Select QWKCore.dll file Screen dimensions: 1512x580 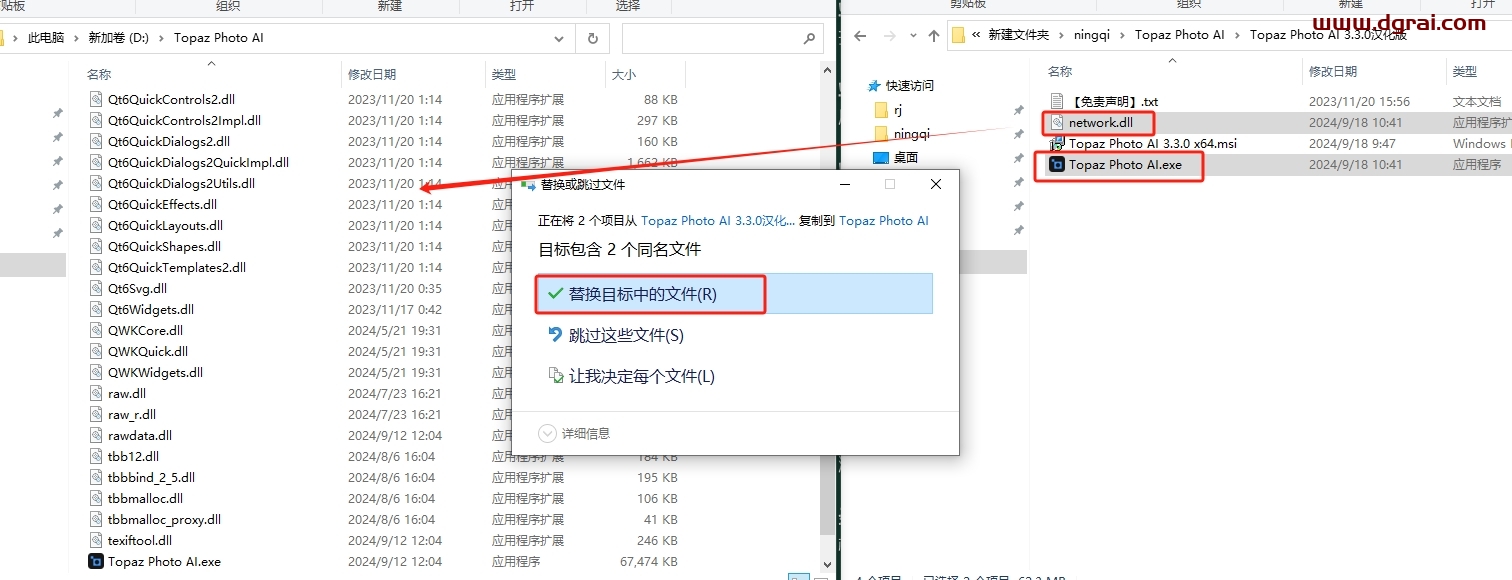145,330
